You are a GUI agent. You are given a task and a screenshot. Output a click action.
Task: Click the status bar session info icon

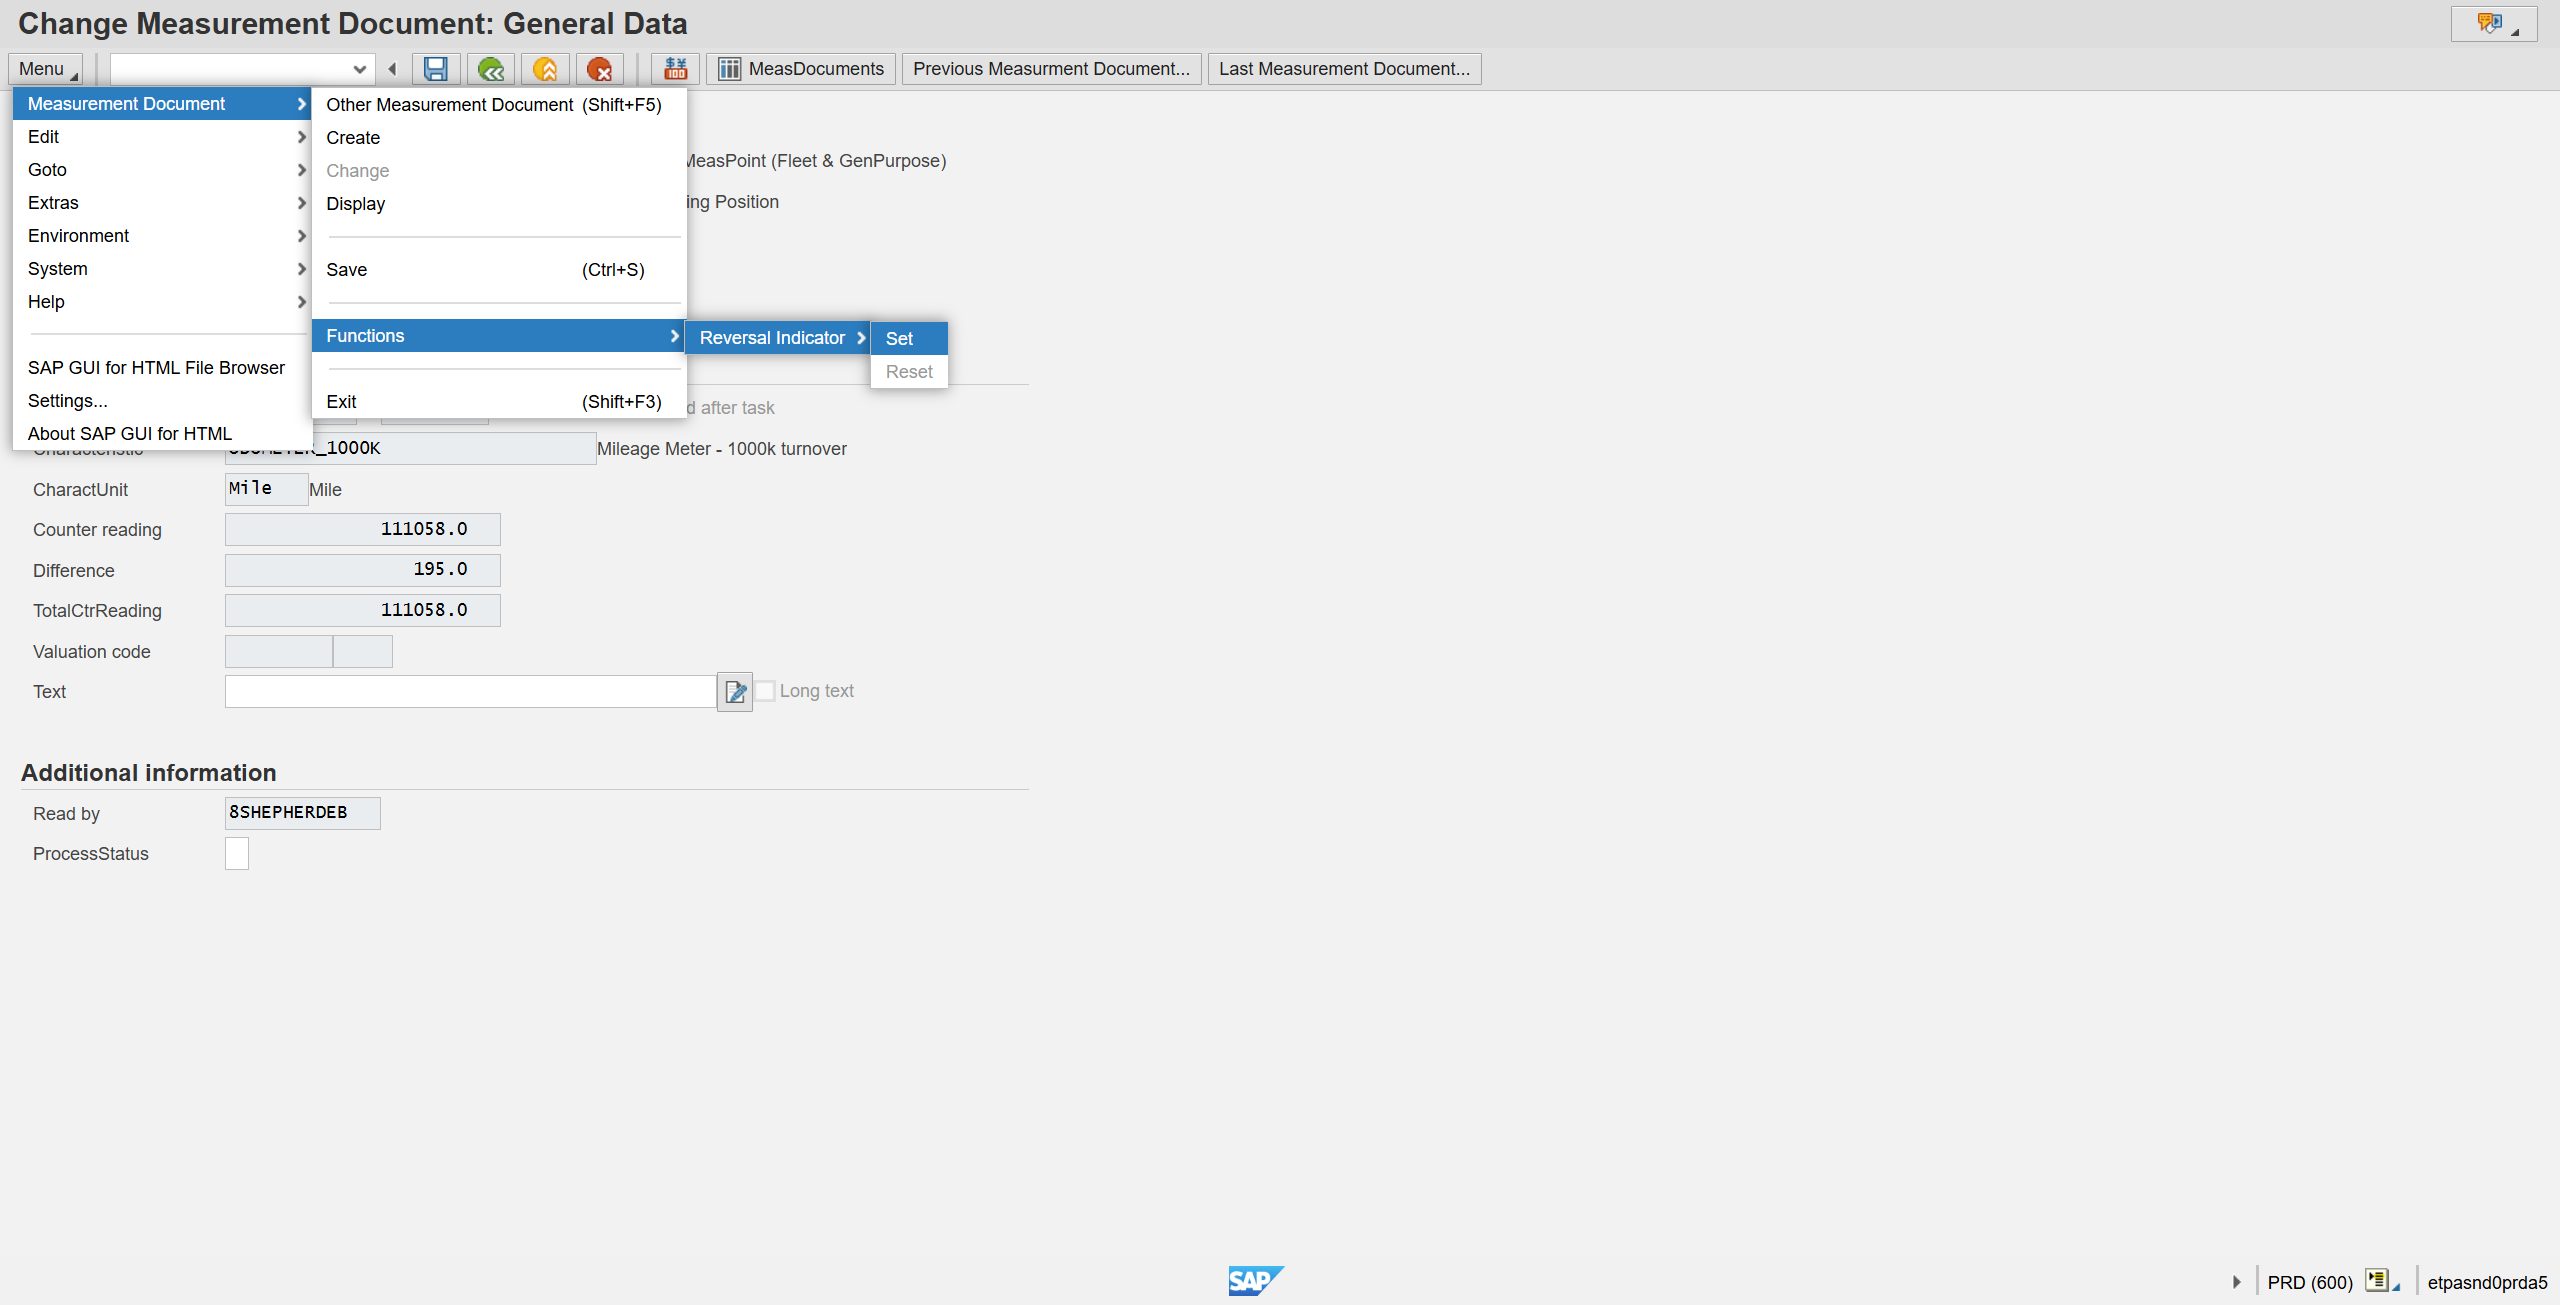[2381, 1281]
